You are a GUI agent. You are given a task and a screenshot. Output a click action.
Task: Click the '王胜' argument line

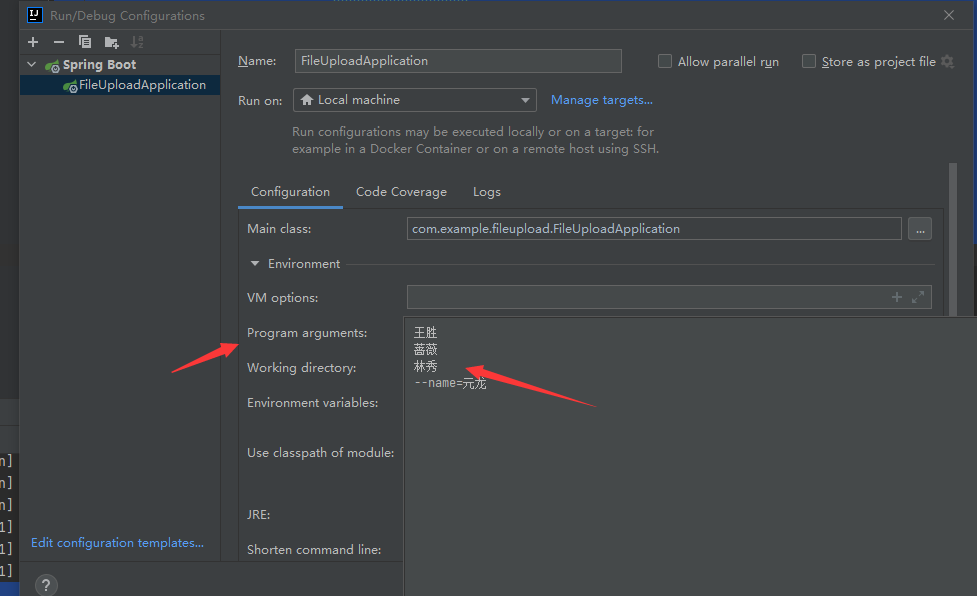[426, 333]
